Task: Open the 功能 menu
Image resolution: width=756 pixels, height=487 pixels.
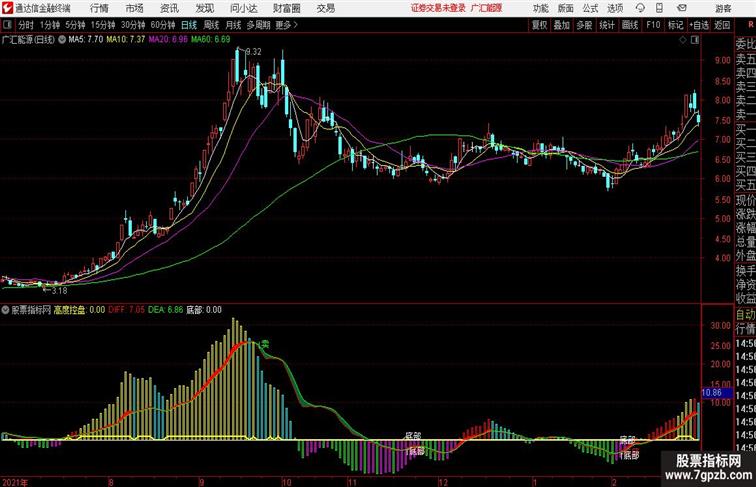Action: [x=540, y=8]
